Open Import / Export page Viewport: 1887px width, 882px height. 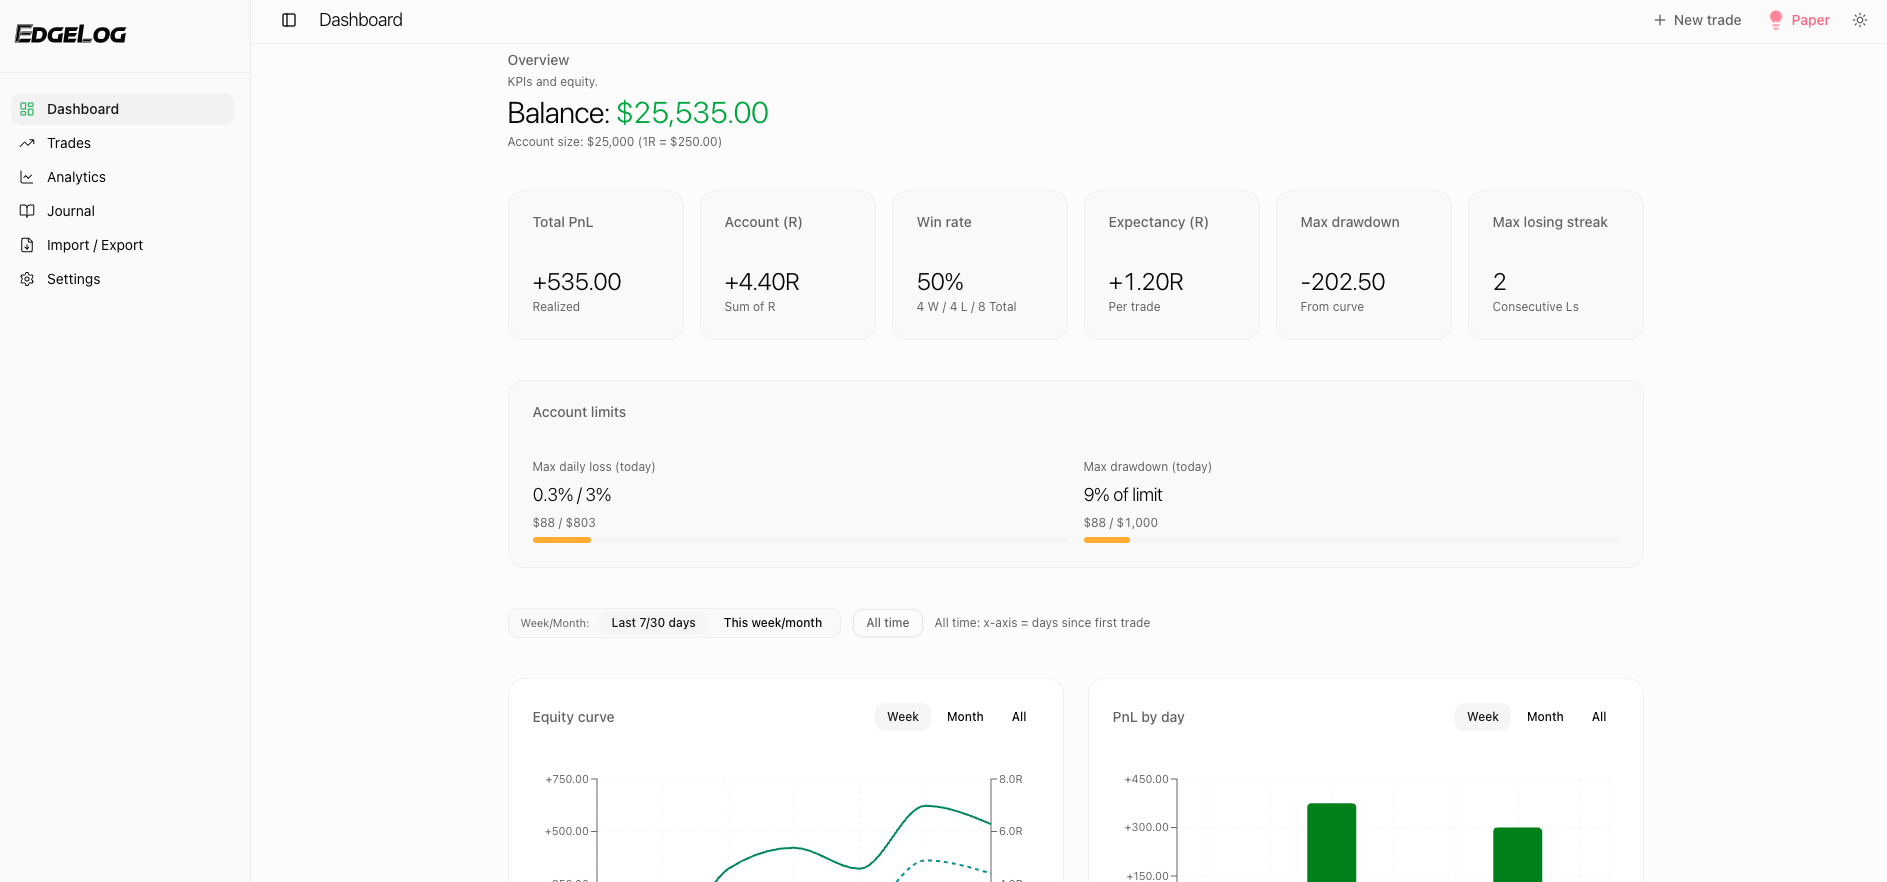122,245
